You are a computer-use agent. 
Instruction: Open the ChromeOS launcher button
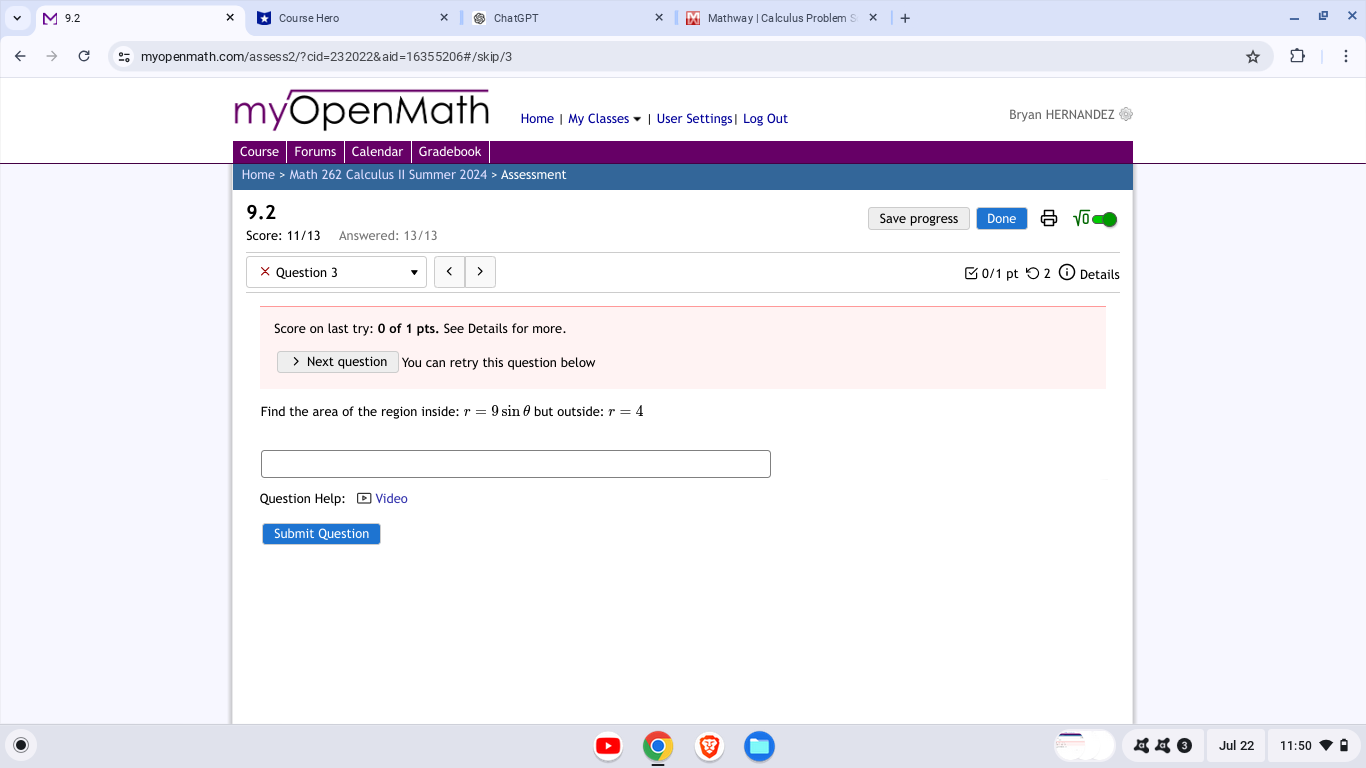(x=21, y=745)
